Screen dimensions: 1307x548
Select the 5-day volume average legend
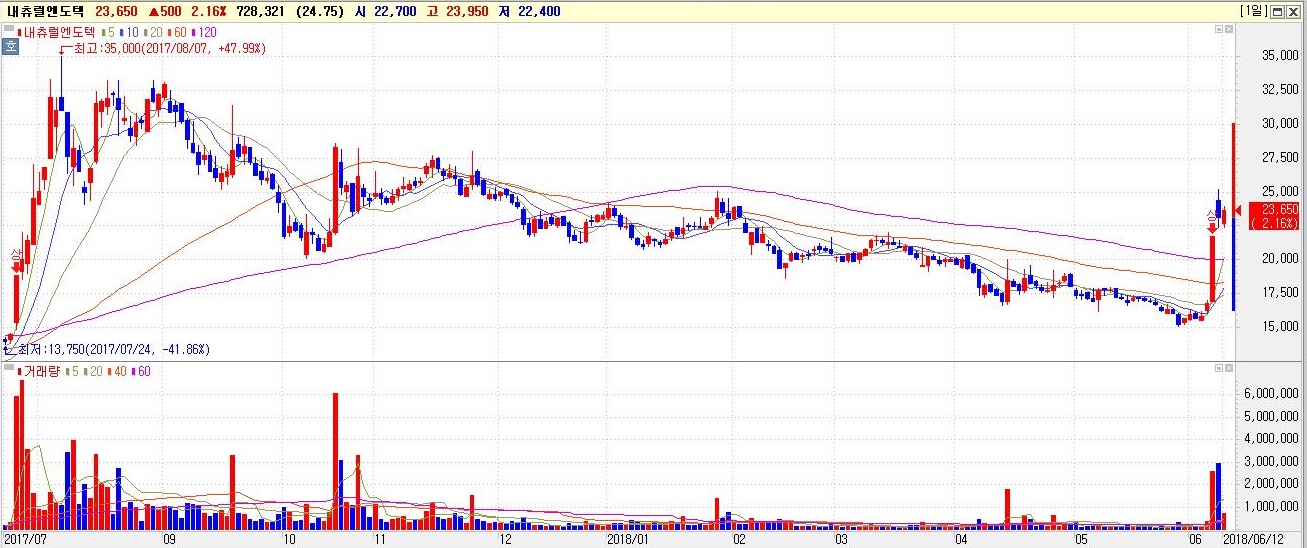point(72,371)
